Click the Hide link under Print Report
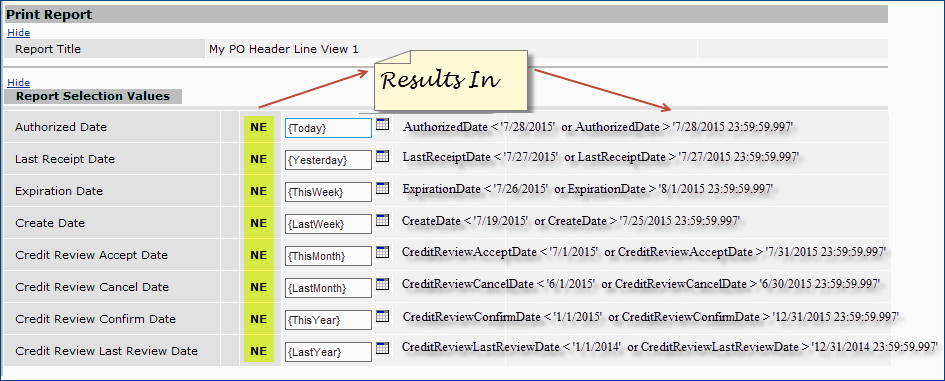 pos(19,33)
